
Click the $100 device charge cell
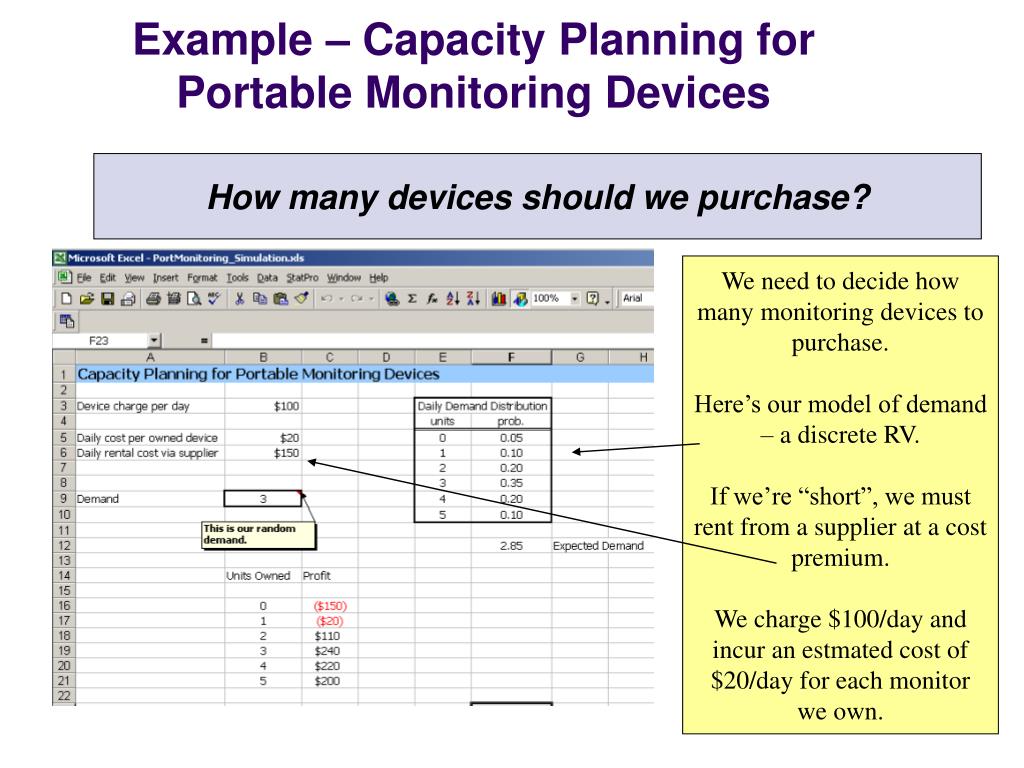pyautogui.click(x=263, y=406)
